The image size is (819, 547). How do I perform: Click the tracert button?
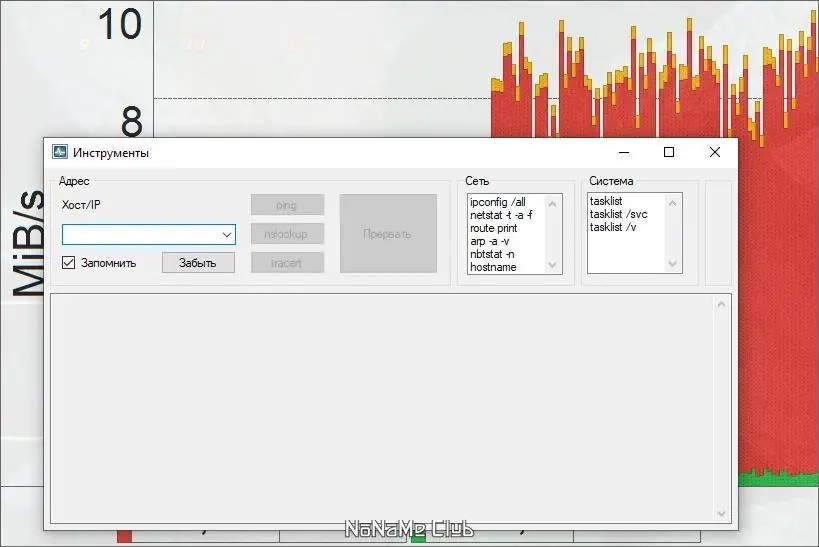point(287,263)
